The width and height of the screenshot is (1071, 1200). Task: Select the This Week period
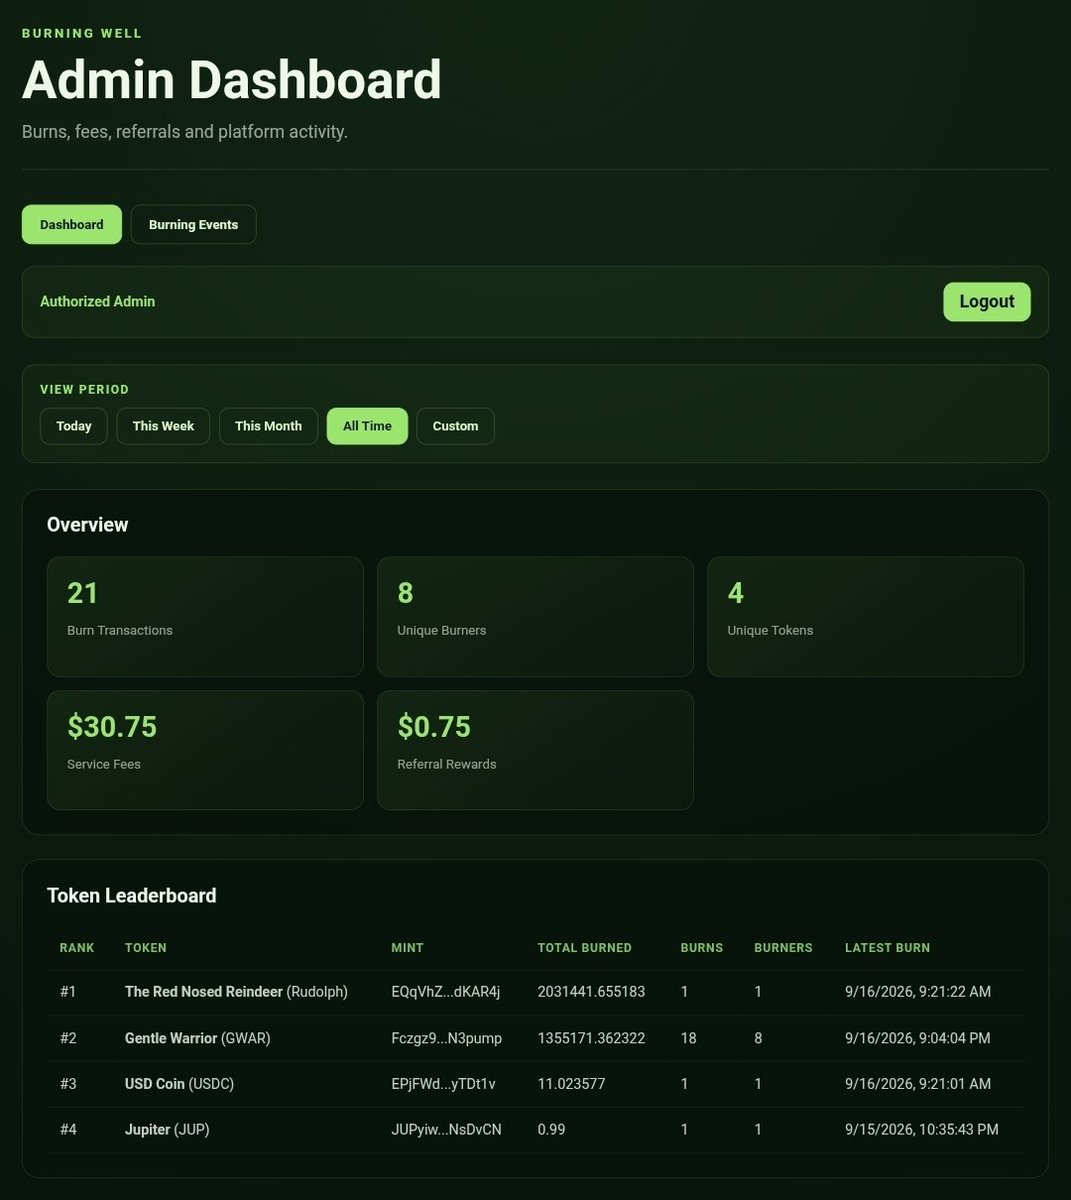(163, 426)
